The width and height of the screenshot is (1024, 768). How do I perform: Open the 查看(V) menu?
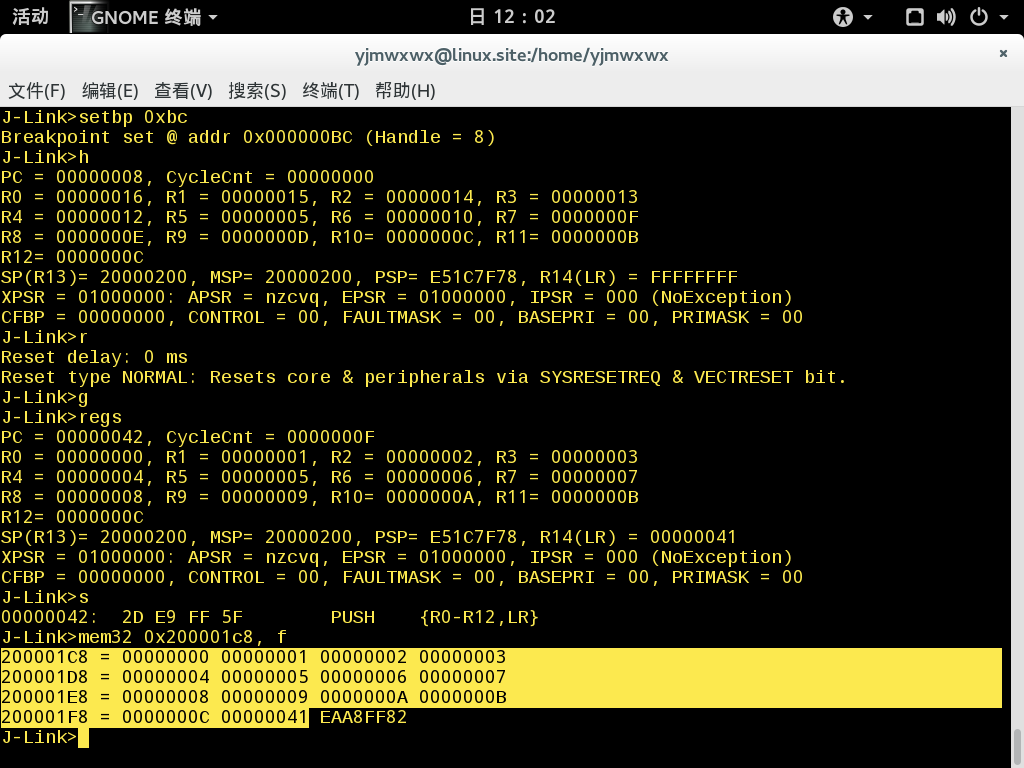tap(184, 91)
